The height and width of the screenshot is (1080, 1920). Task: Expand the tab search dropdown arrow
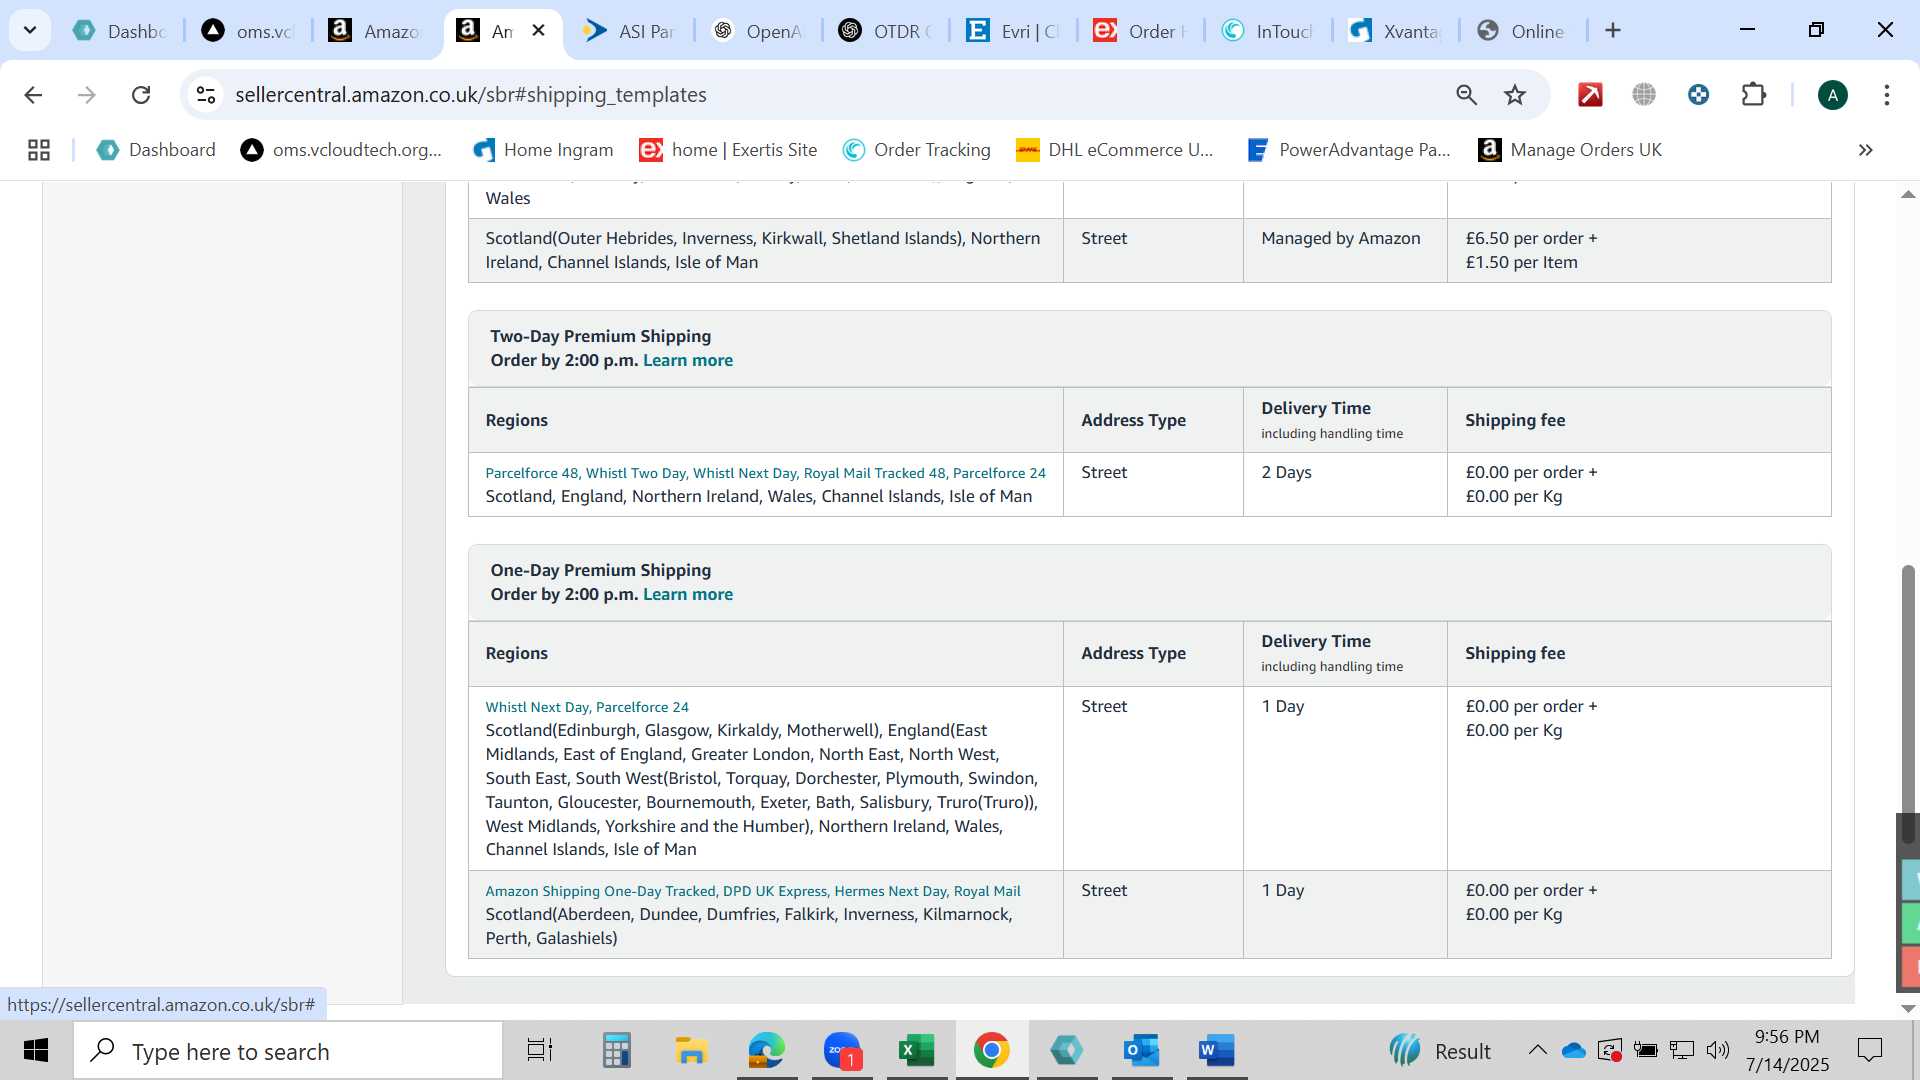(30, 30)
